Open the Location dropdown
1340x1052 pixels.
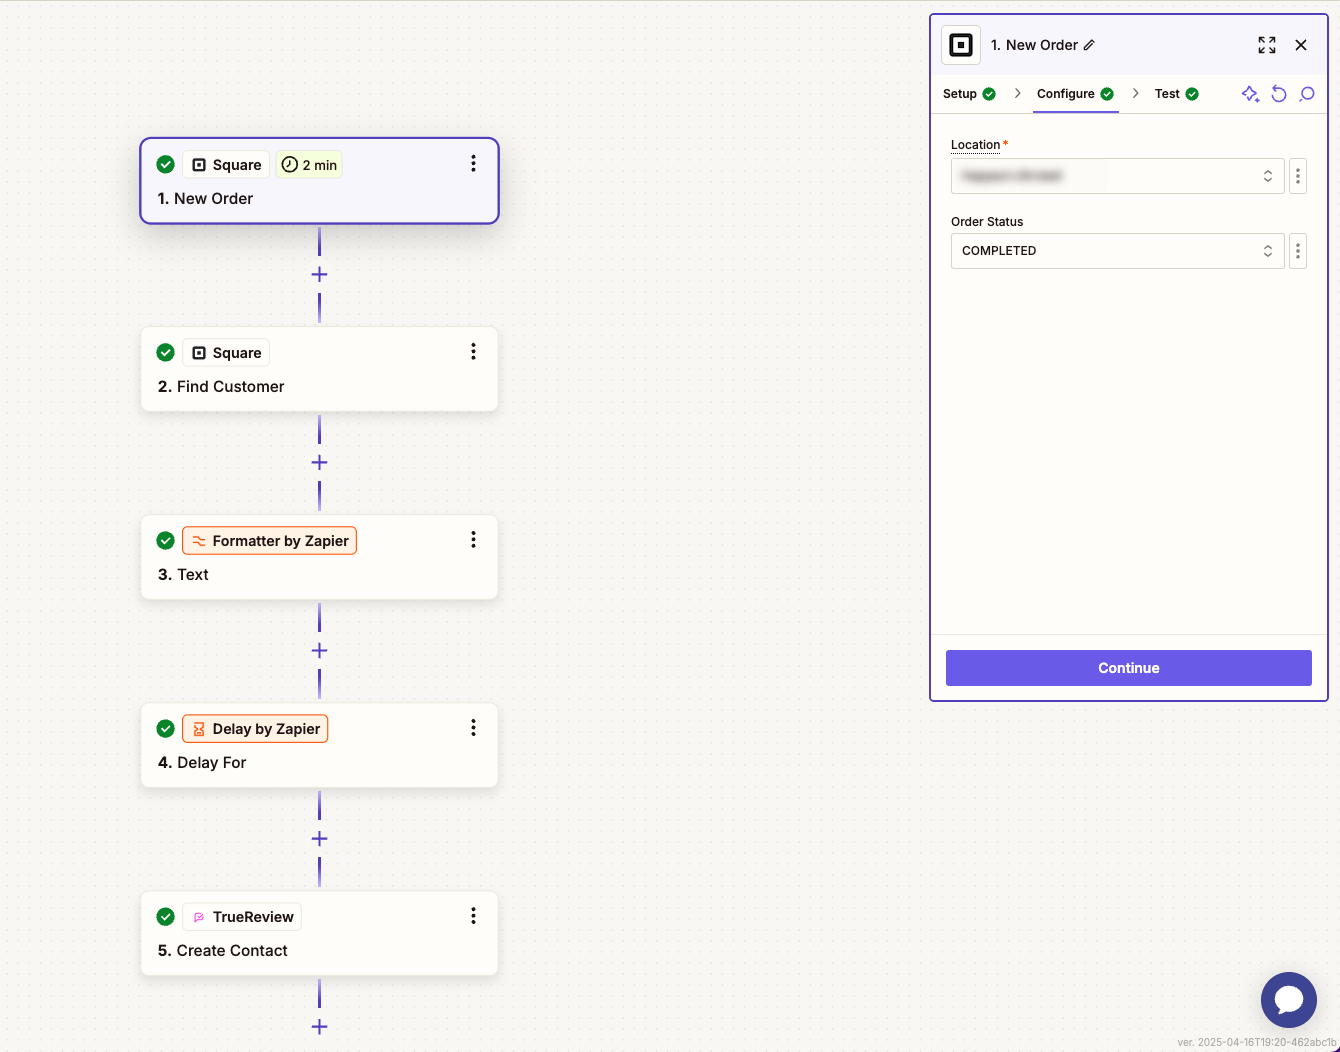coord(1117,176)
